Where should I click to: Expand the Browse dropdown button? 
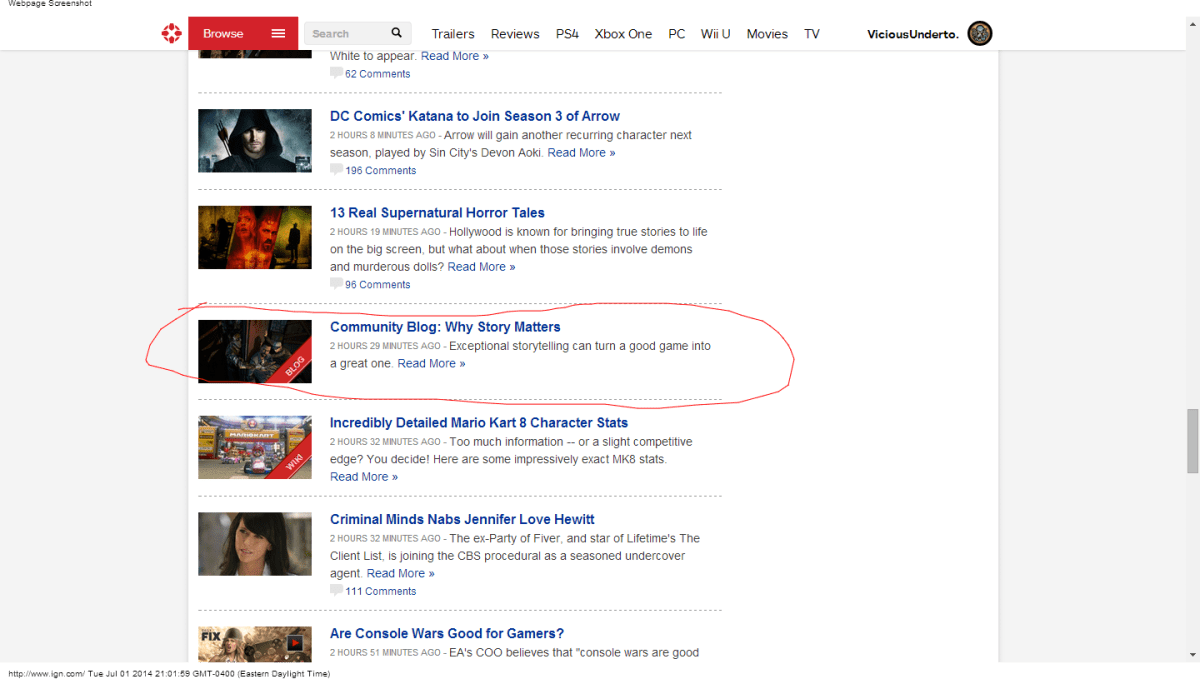point(223,34)
